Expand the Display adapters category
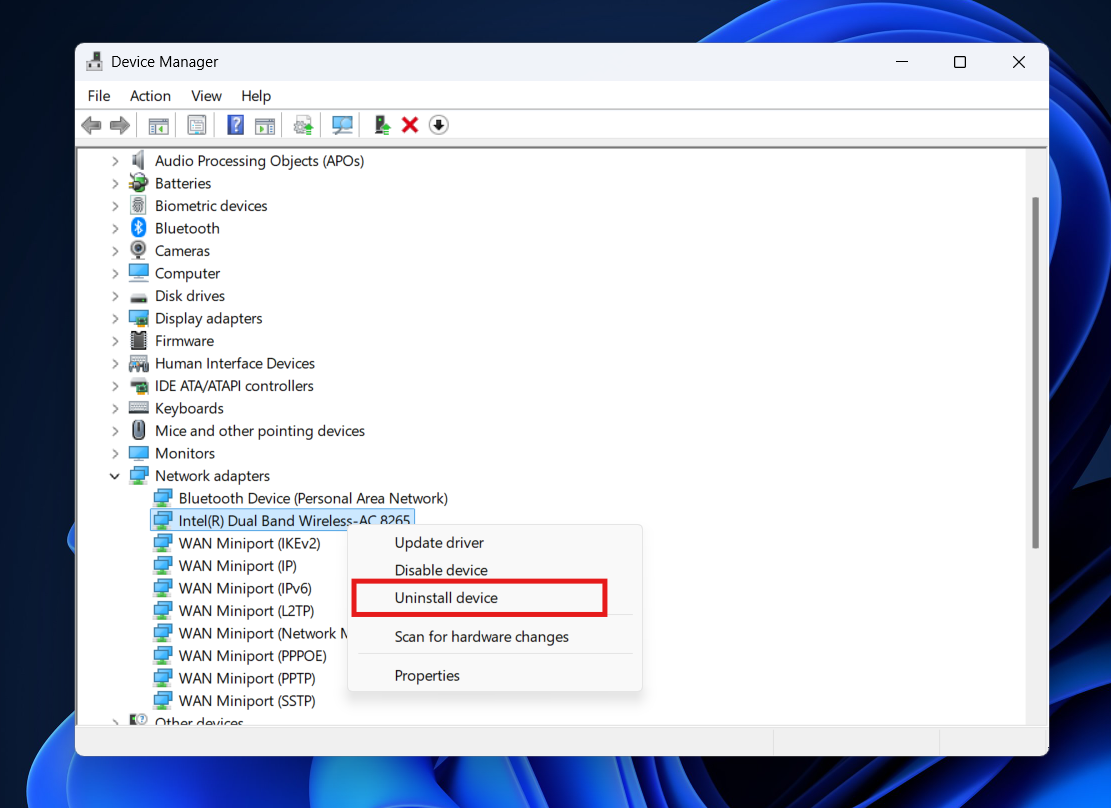 115,318
